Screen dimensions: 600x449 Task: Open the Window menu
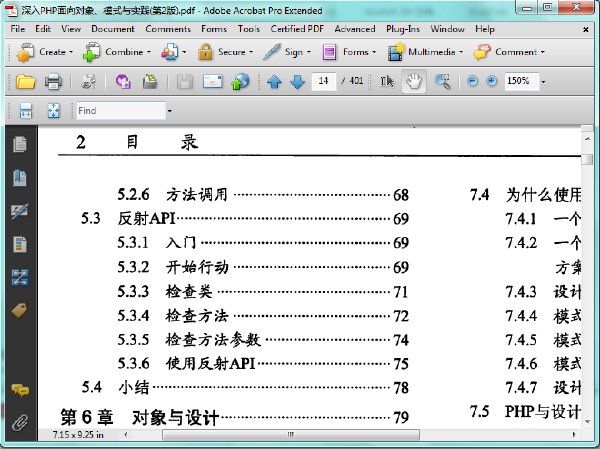(447, 29)
